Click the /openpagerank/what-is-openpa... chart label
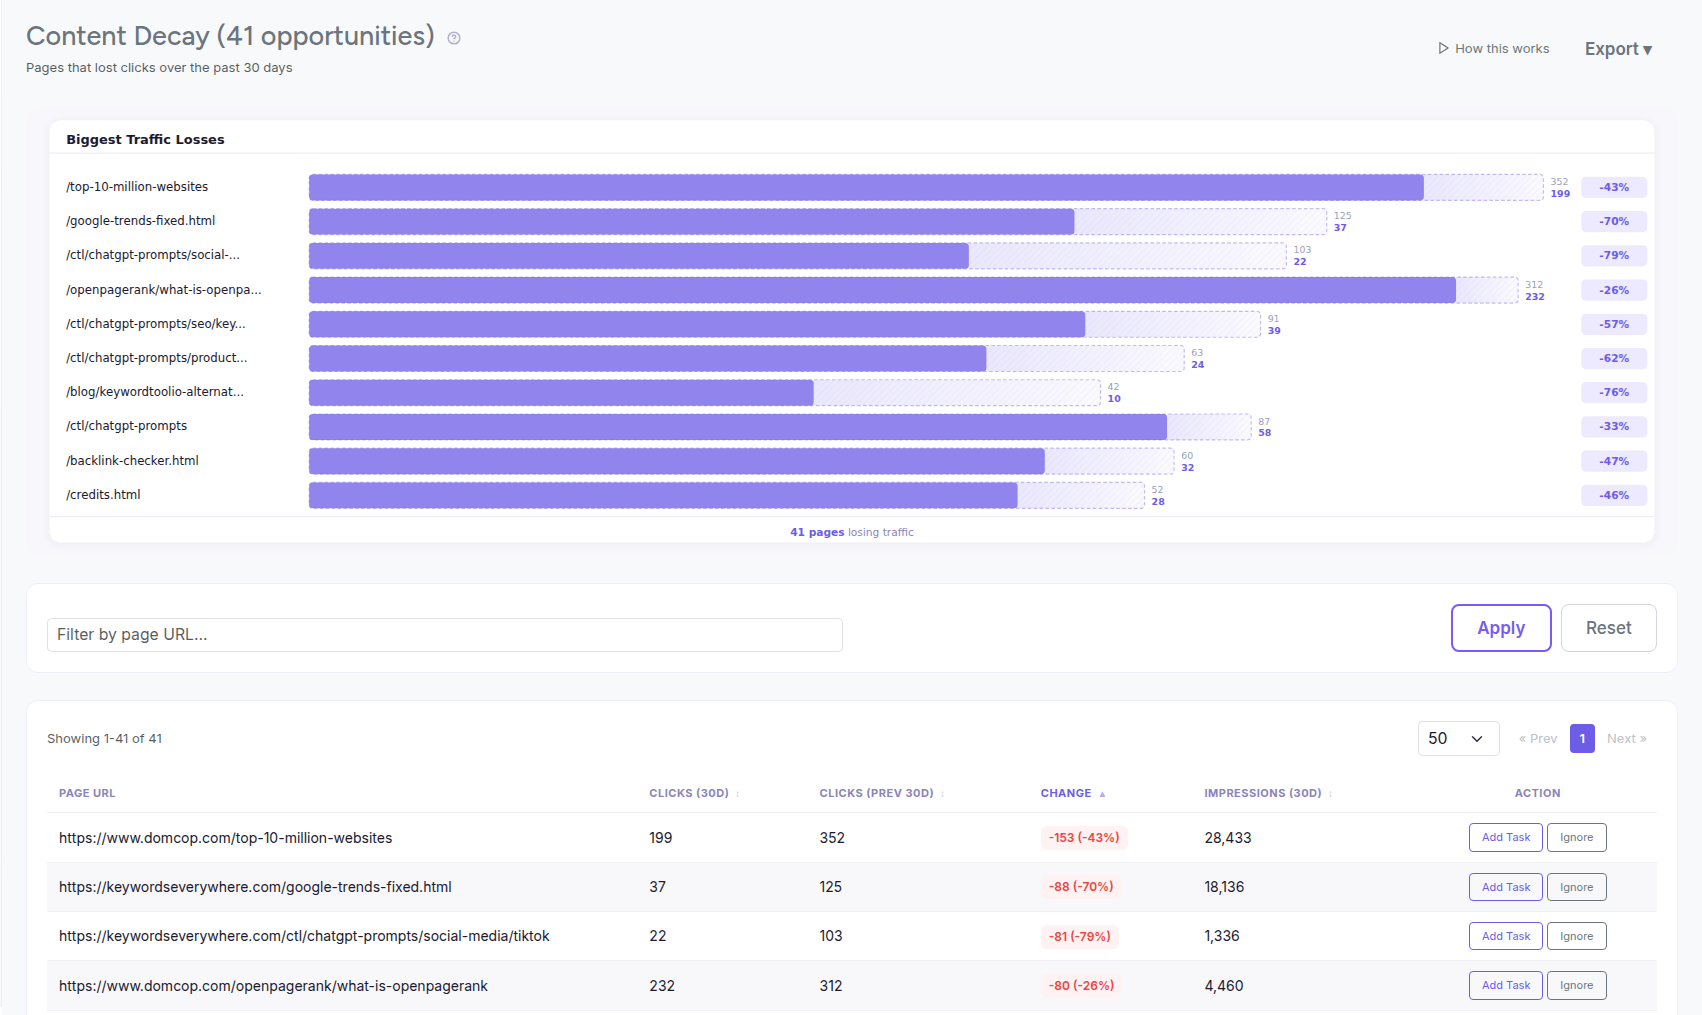The height and width of the screenshot is (1015, 1702). pyautogui.click(x=164, y=290)
